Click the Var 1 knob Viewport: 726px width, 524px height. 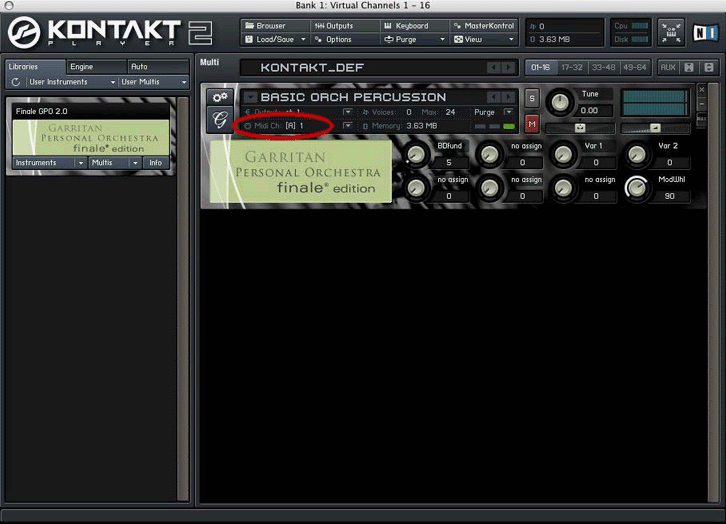pos(563,154)
